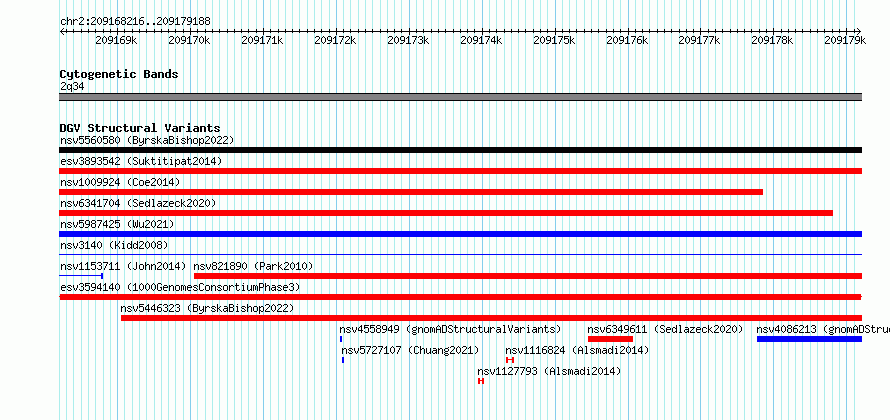Select the red nsv1009924 variant bar
The height and width of the screenshot is (420, 890).
point(411,192)
